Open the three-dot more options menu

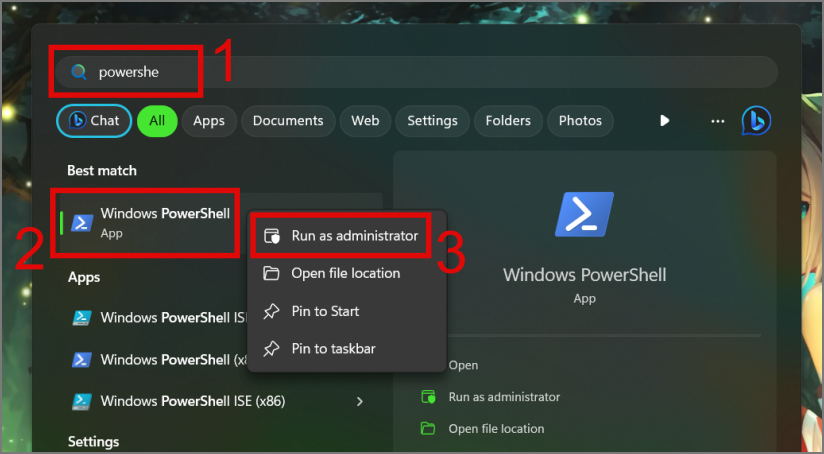pyautogui.click(x=718, y=121)
